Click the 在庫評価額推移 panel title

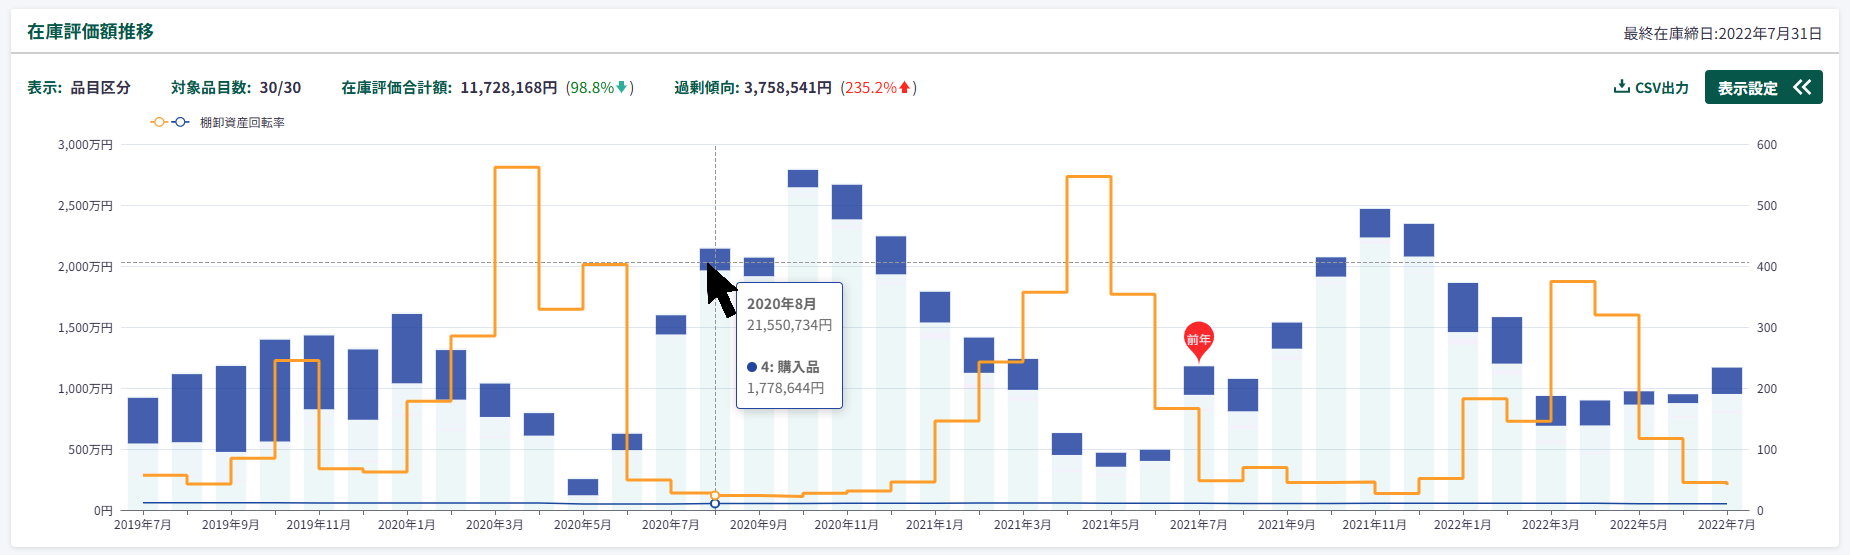tap(90, 32)
